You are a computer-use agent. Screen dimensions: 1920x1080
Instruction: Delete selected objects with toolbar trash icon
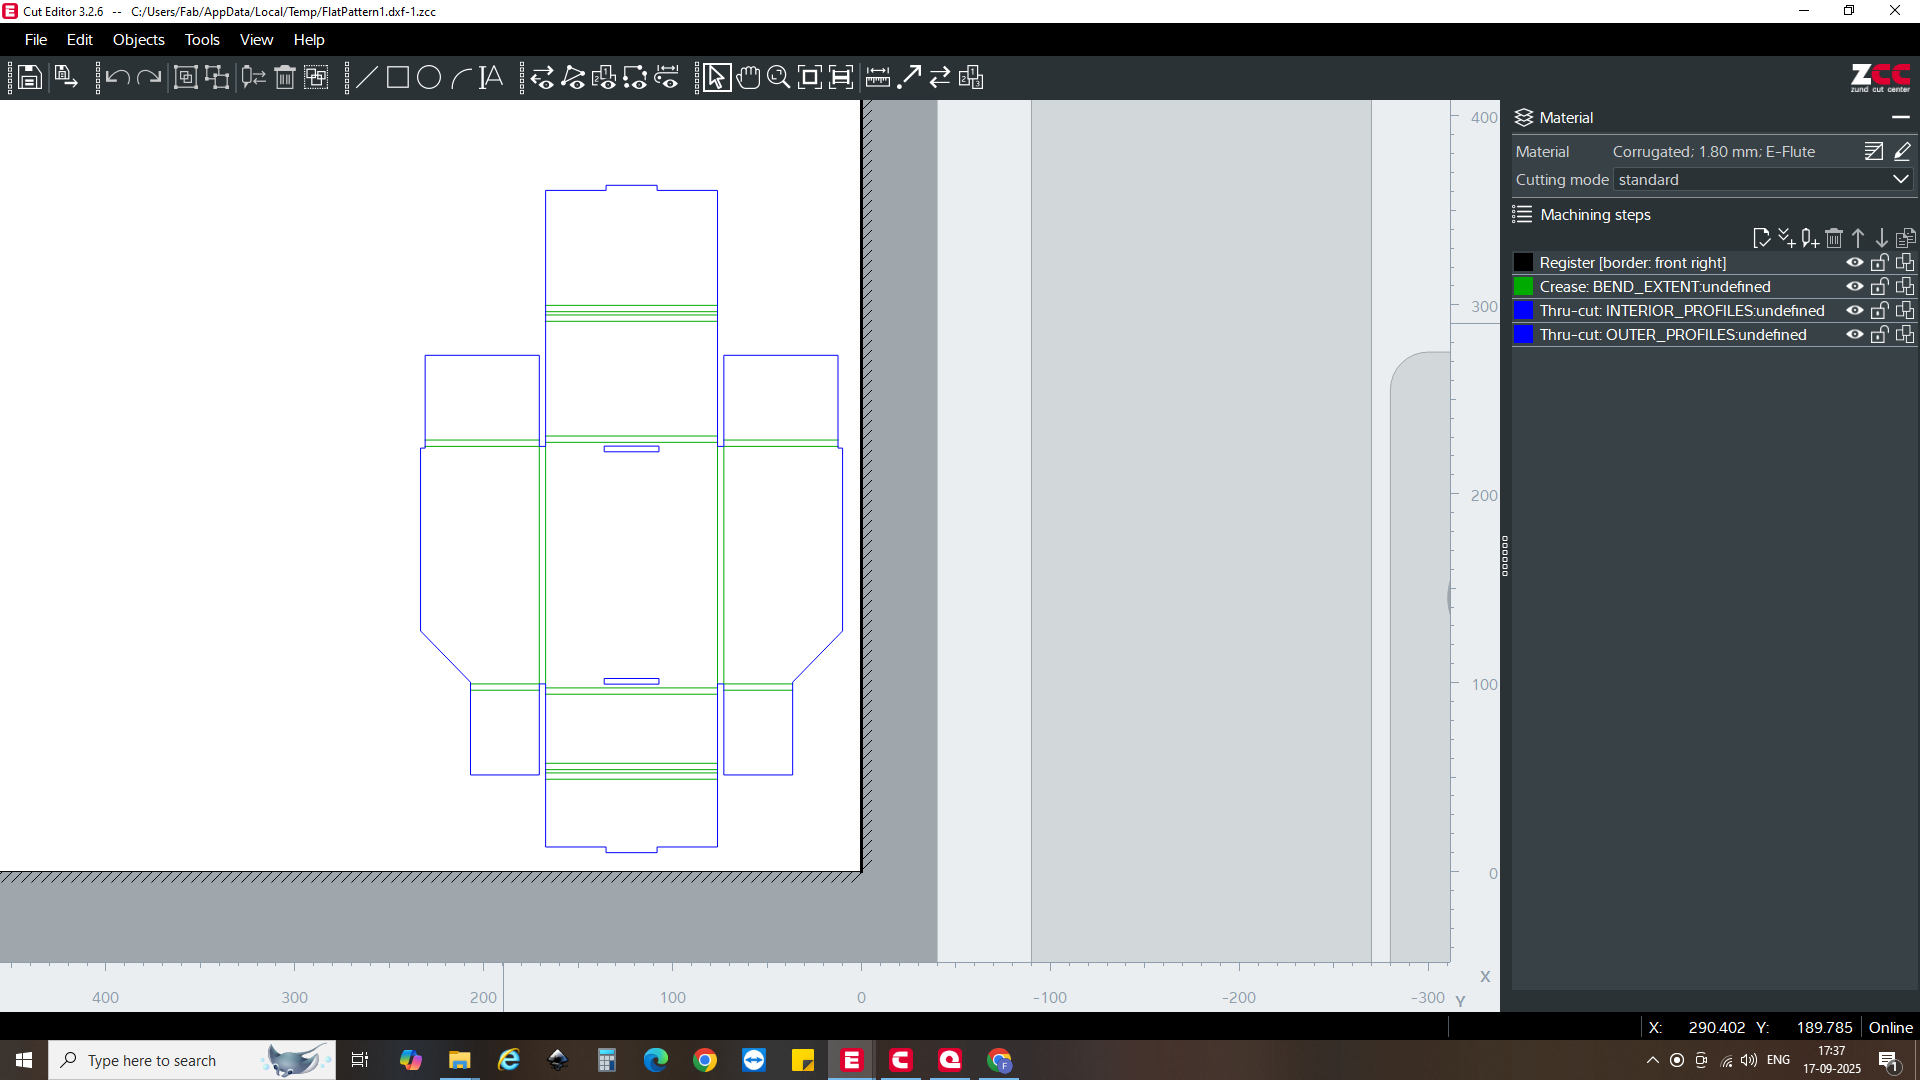click(x=285, y=77)
